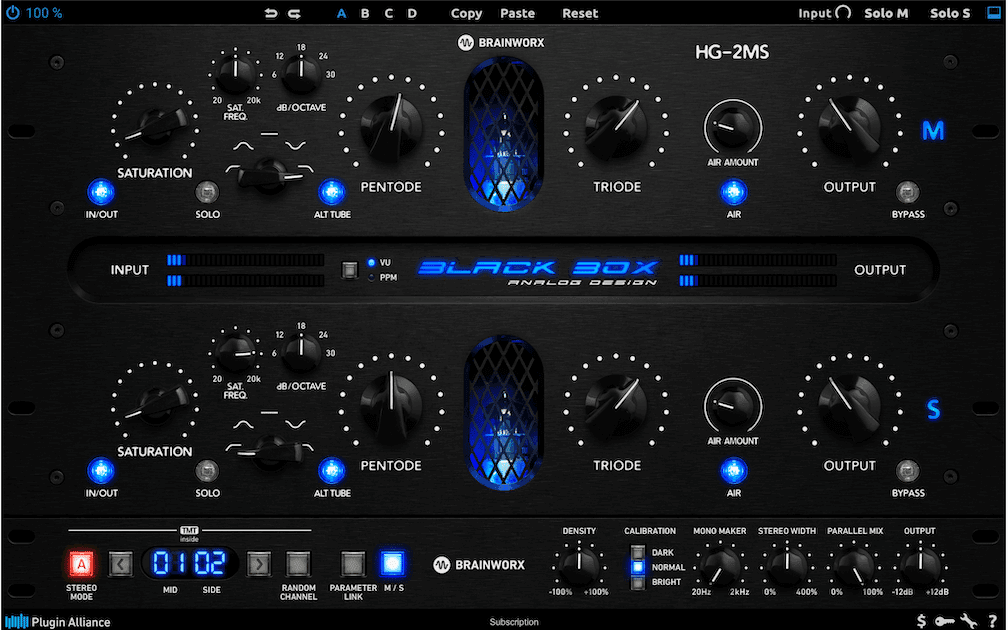This screenshot has height=630, width=1008.
Task: Toggle Mid channel IN/OUT LED button
Action: tap(101, 192)
